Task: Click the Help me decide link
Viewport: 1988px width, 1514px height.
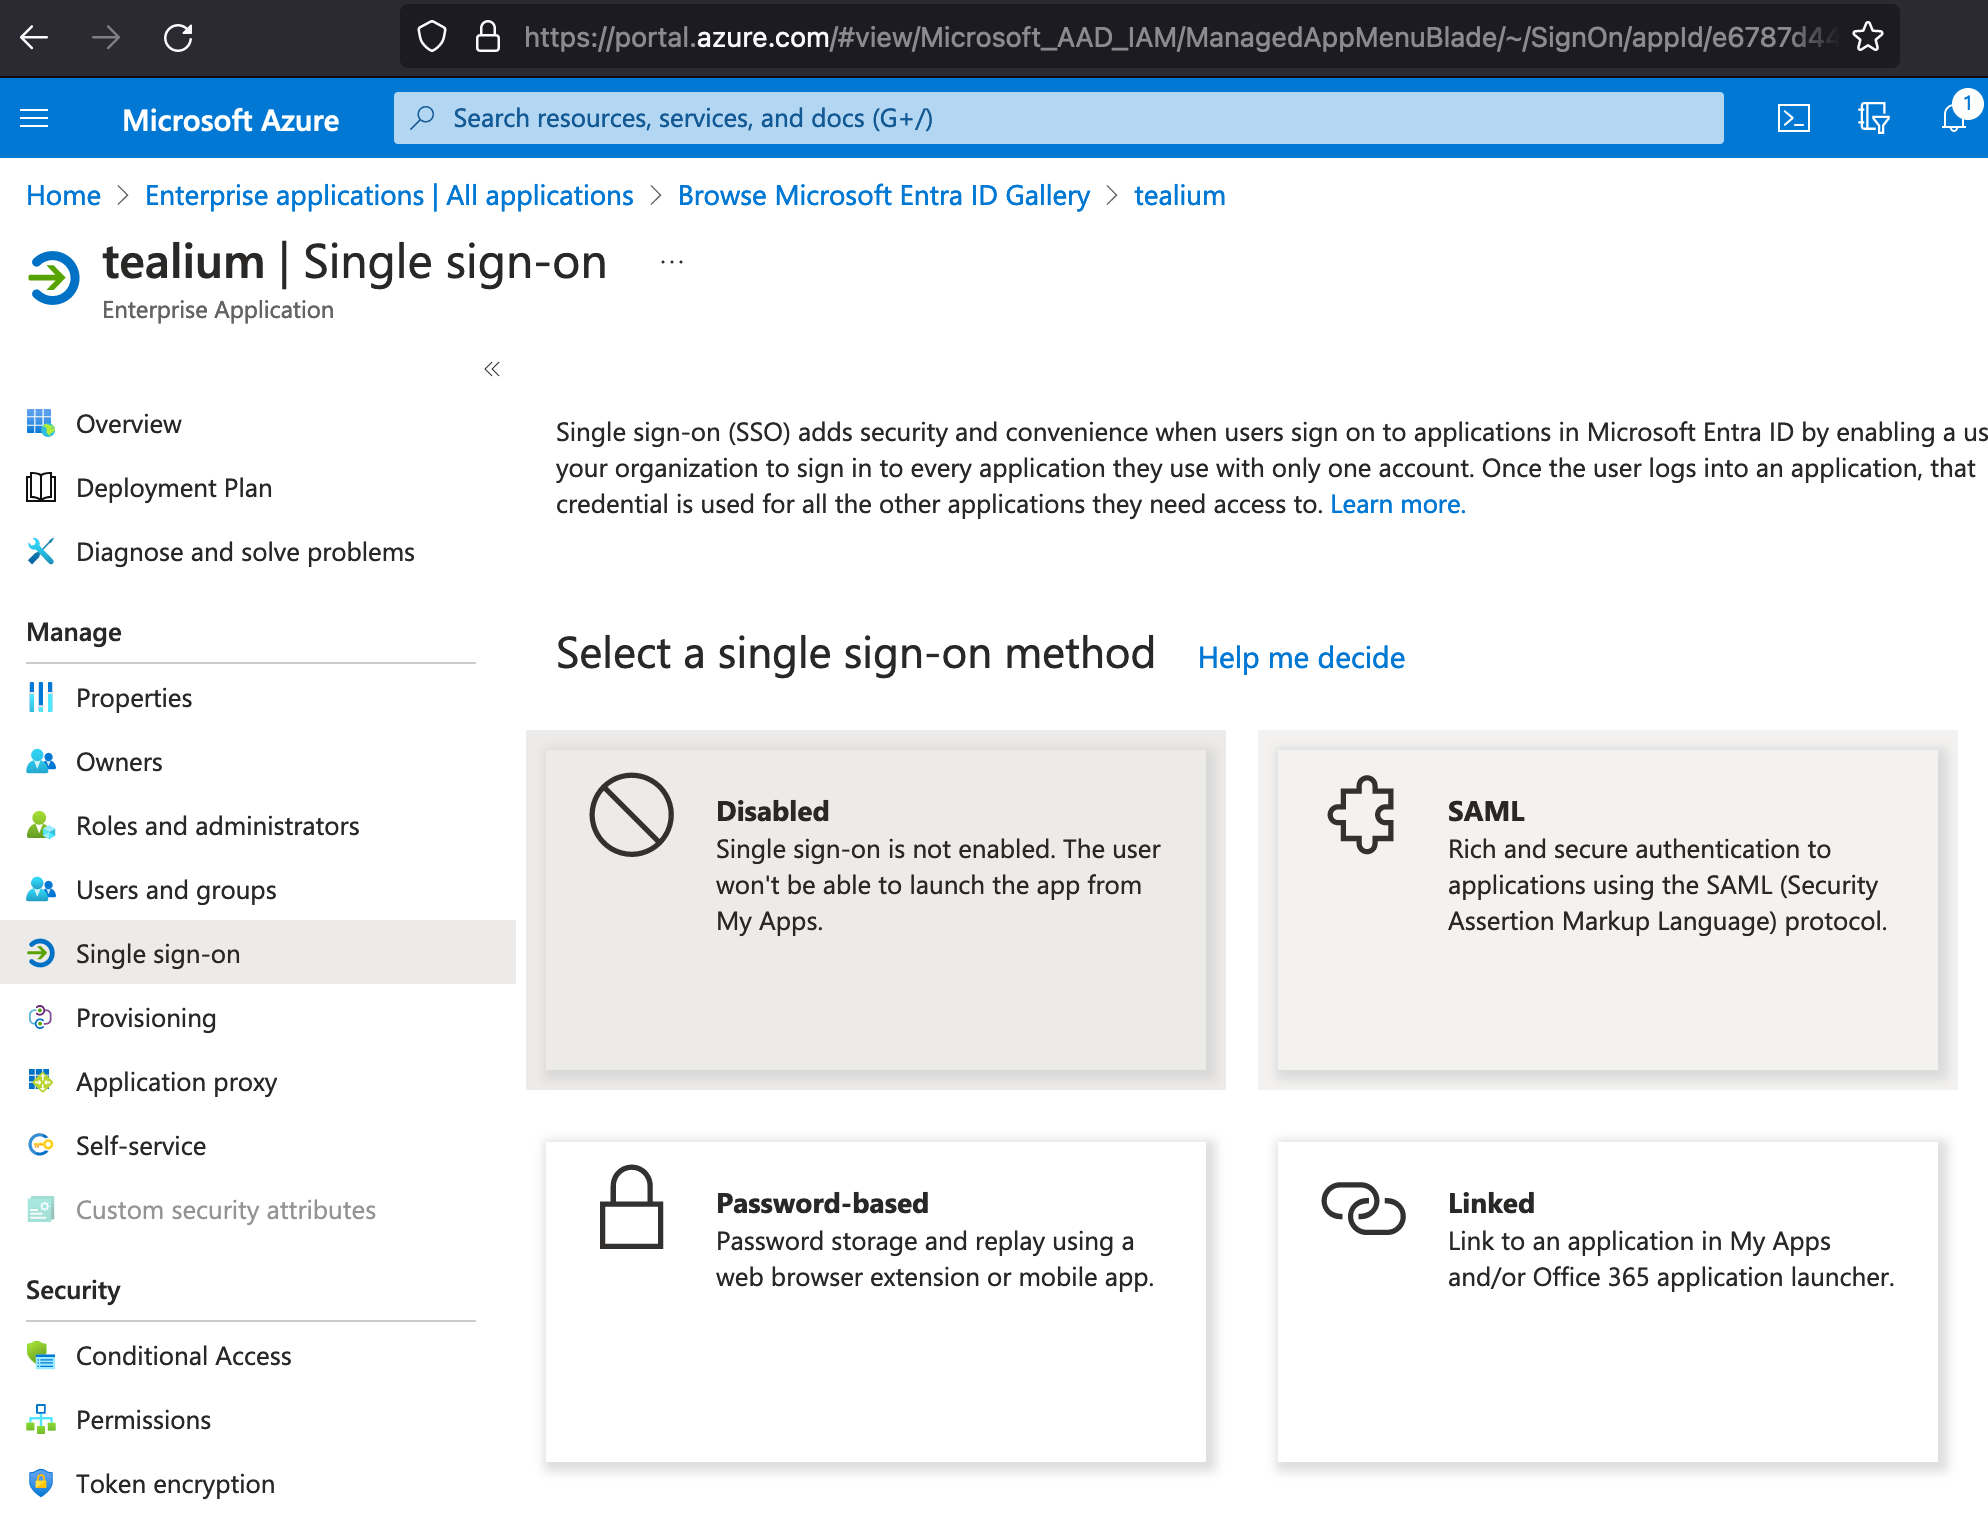Action: (1301, 658)
